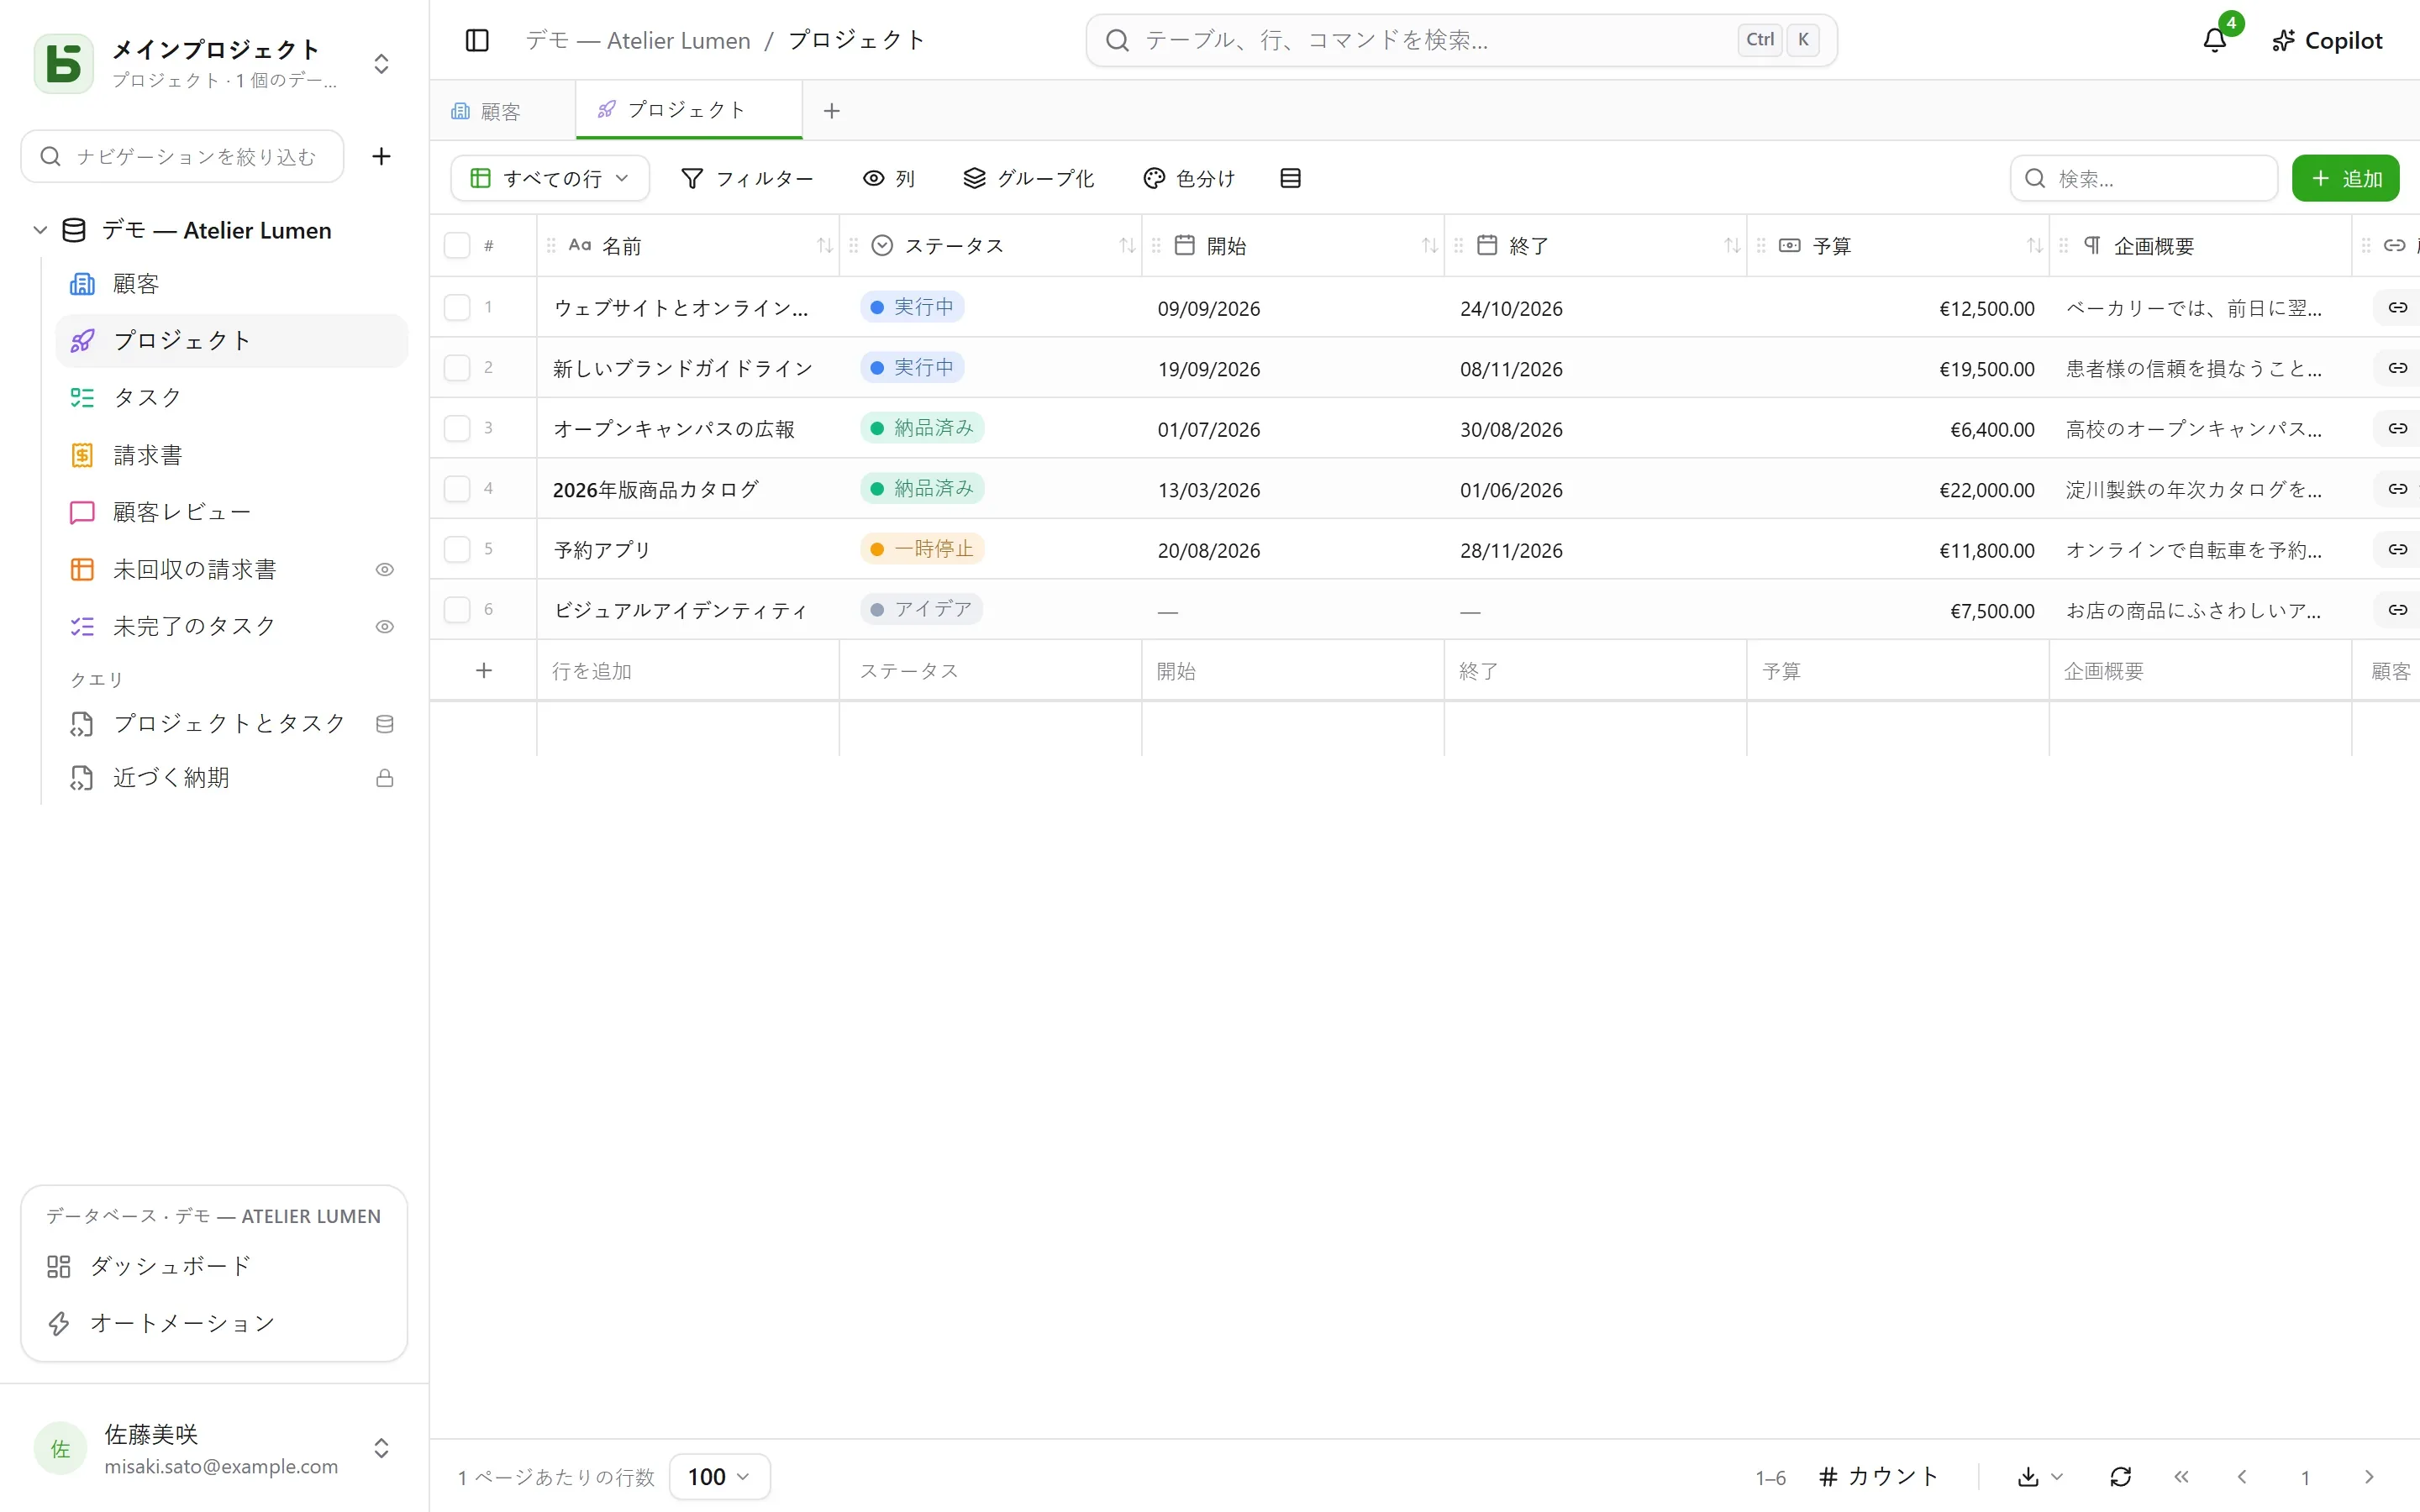Screen dimensions: 2420x1512
Task: Go to next page arrow
Action: click(2369, 1476)
